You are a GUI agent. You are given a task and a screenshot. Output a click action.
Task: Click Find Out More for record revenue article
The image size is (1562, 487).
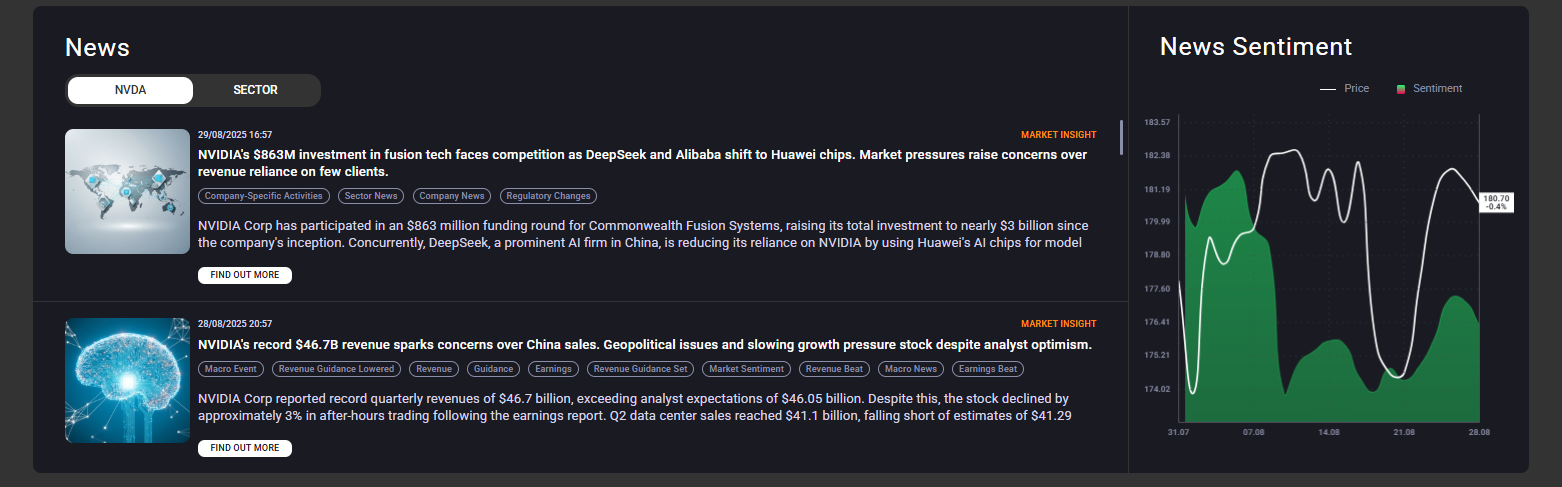point(245,448)
